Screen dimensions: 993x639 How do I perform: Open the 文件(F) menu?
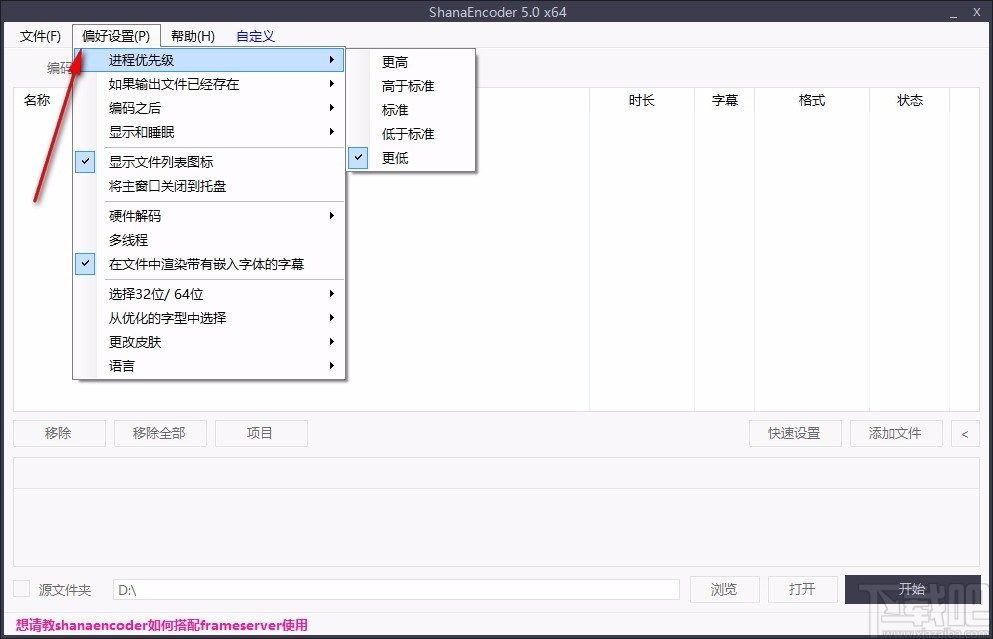pyautogui.click(x=39, y=35)
